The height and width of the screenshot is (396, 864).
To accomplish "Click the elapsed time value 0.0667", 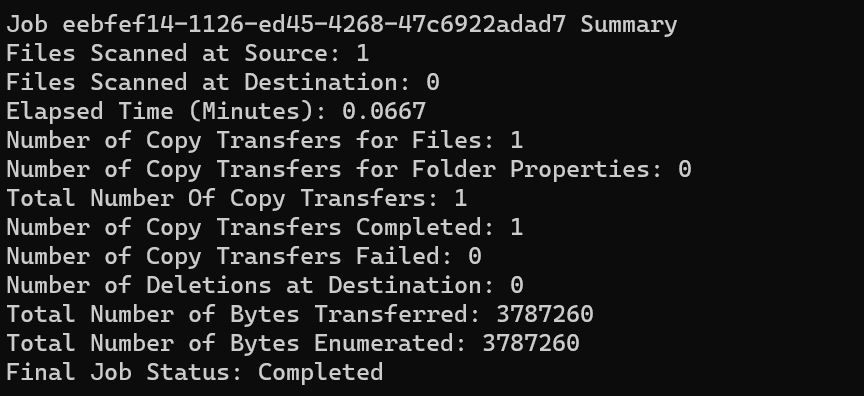I will coord(384,111).
